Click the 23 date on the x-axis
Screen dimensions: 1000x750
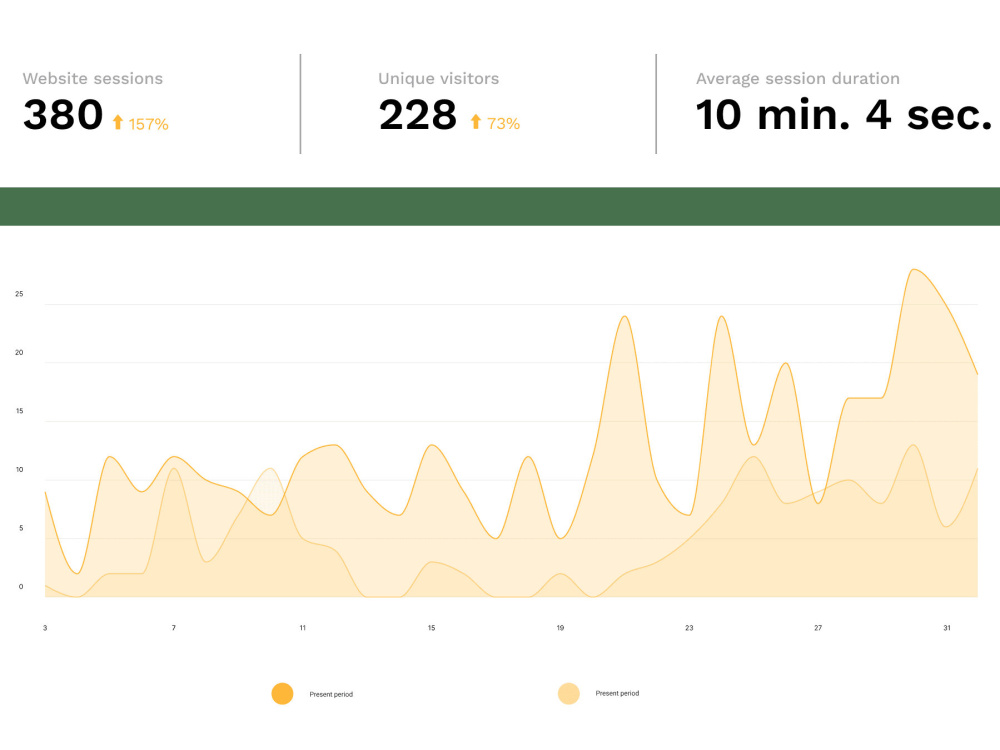click(x=689, y=628)
